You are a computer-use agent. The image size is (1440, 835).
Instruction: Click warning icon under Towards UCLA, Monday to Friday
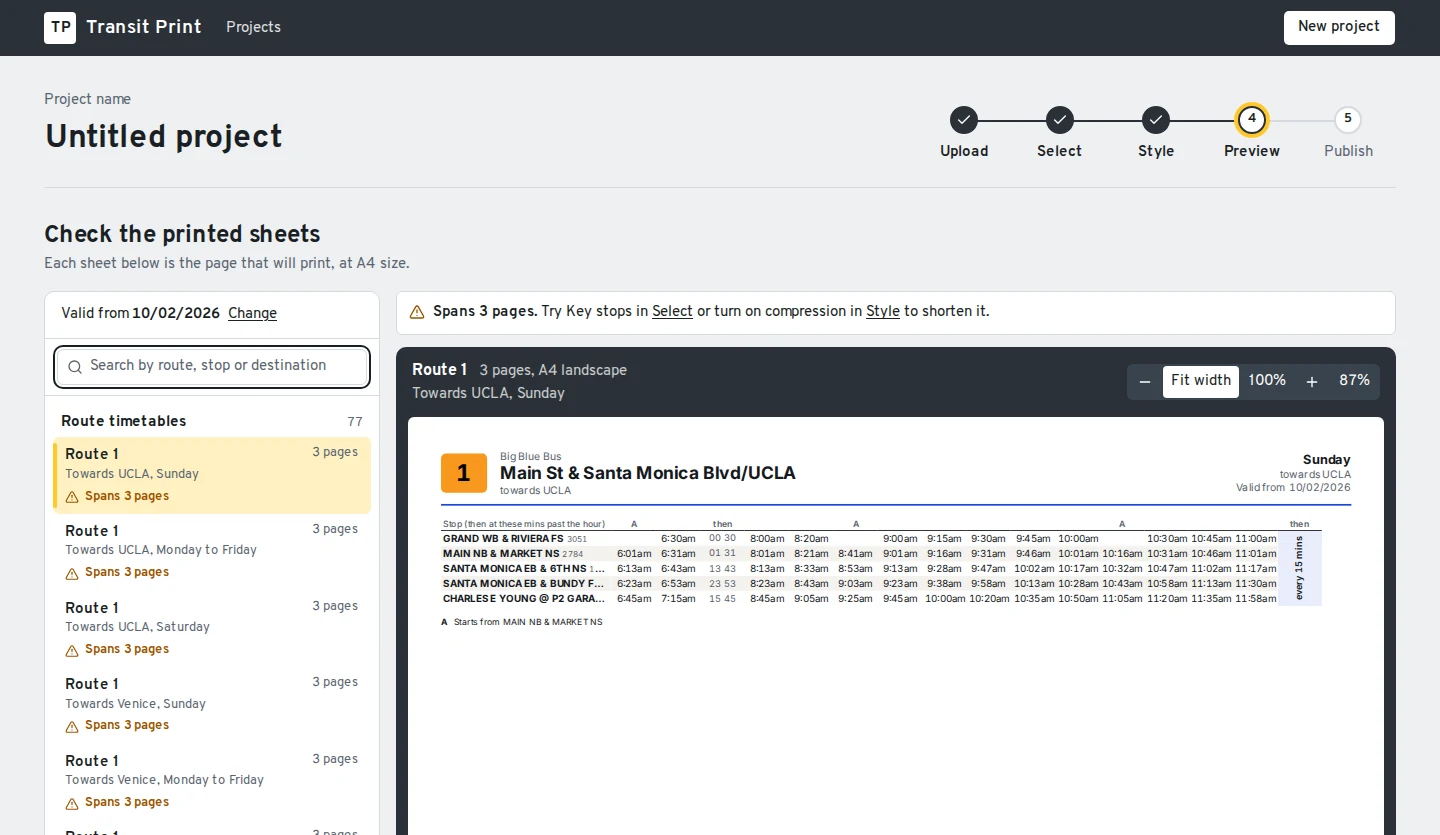72,574
